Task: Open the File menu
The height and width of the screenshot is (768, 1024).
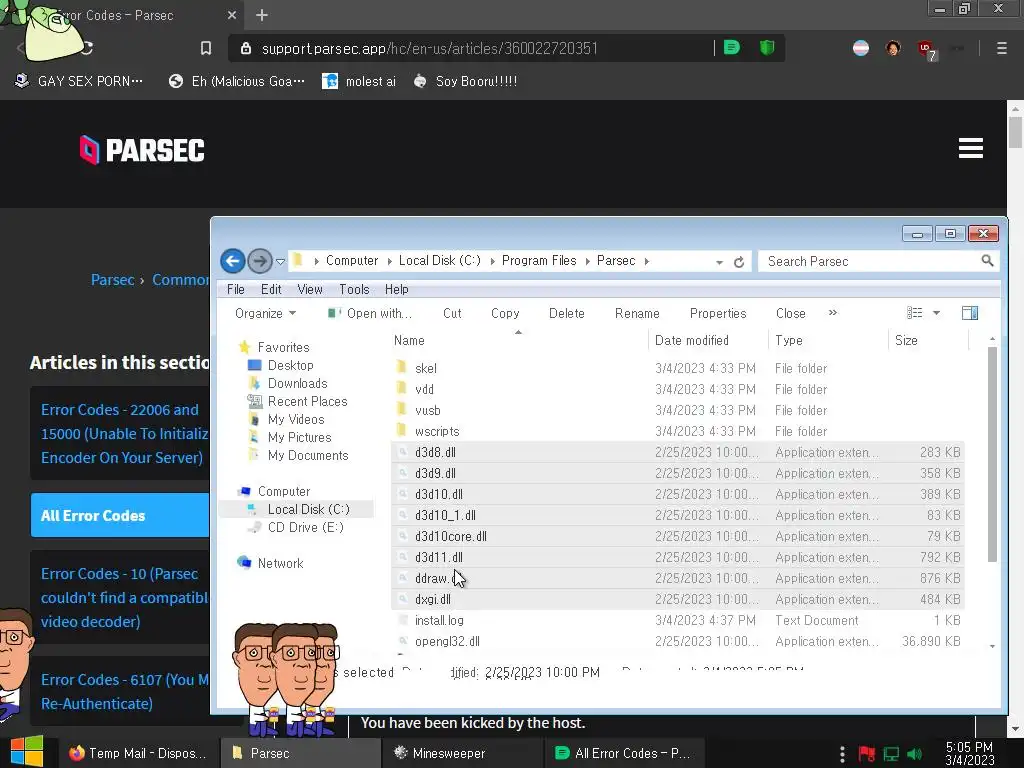Action: point(236,289)
